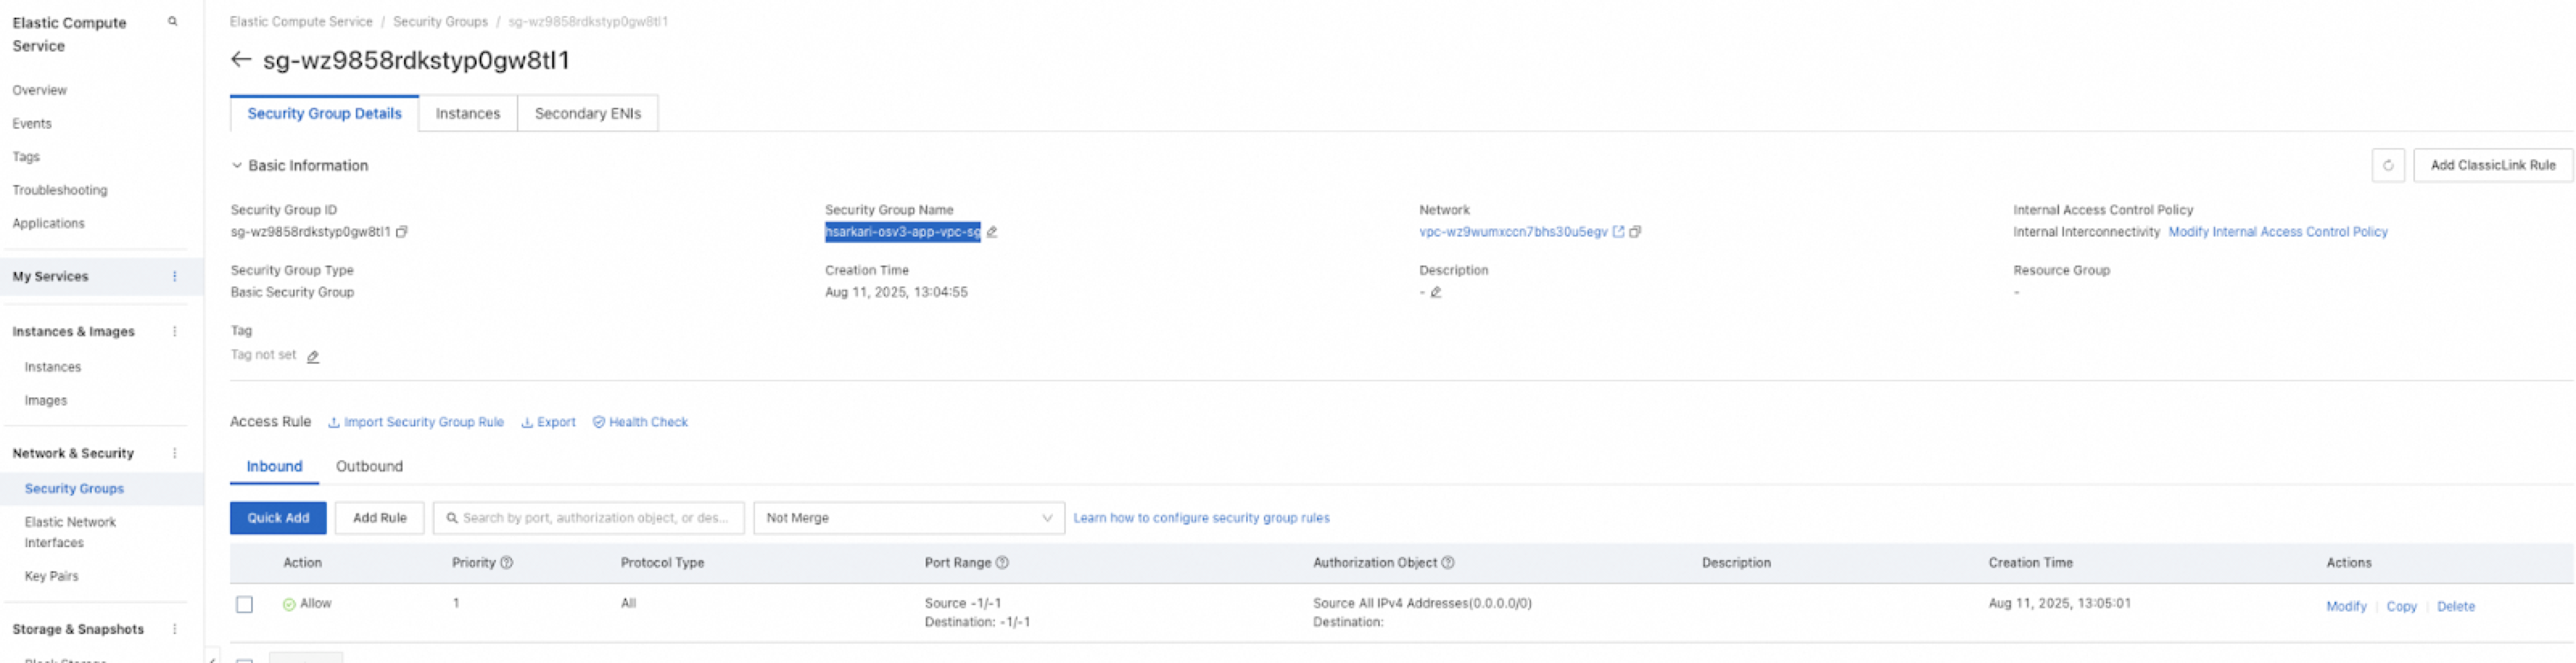Edit the Security Group Name
Screen dimensions: 2576x663
tap(992, 232)
